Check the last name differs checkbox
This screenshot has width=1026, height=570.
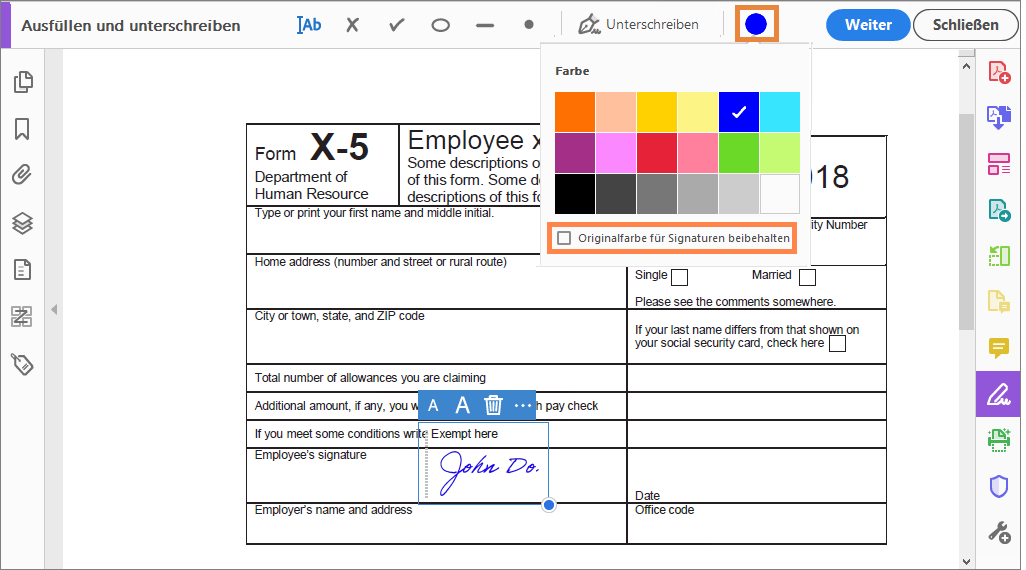(837, 344)
